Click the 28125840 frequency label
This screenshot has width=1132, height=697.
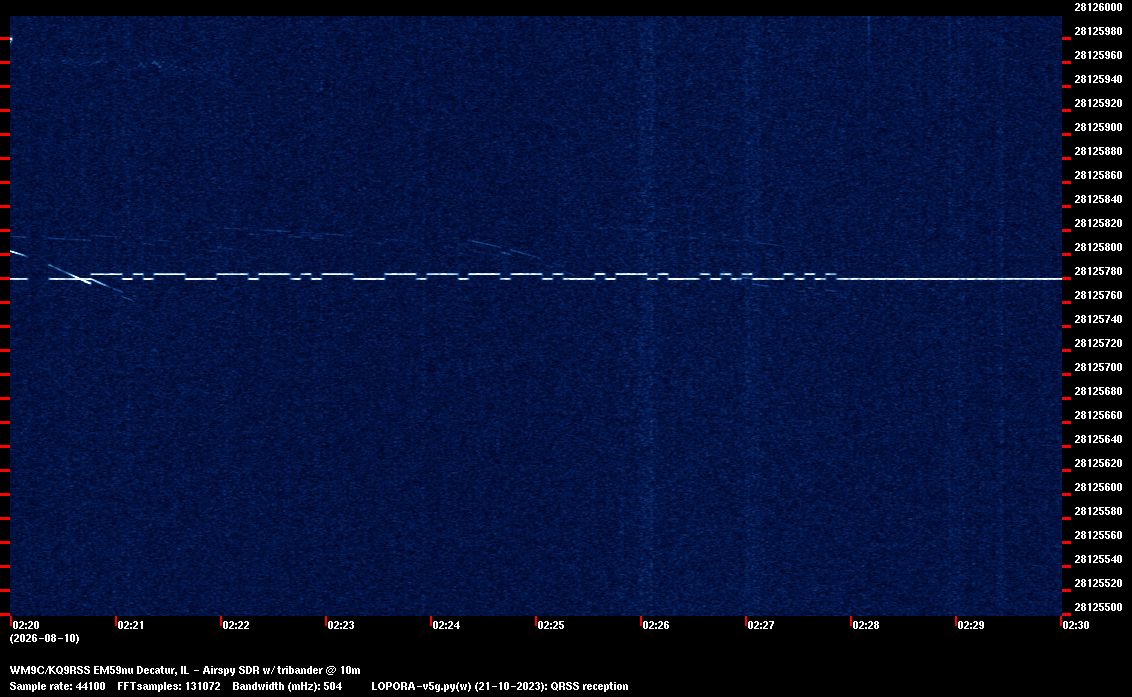point(1098,199)
